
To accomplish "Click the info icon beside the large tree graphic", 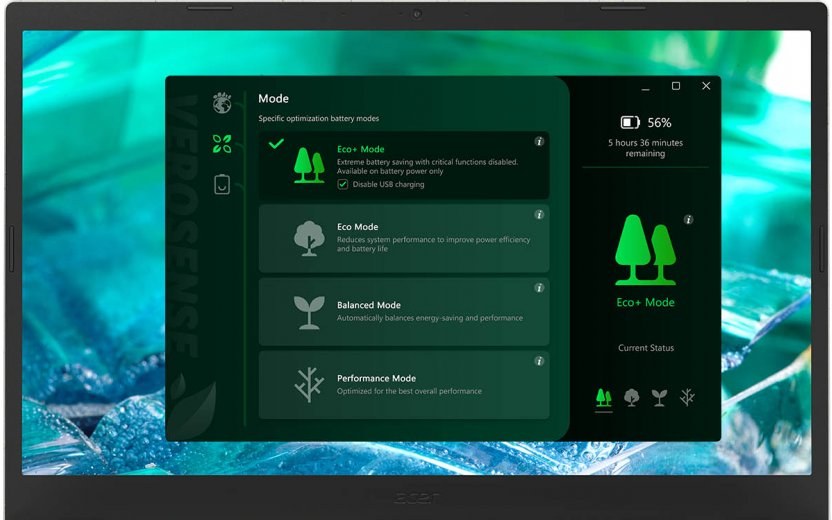I will click(x=688, y=220).
